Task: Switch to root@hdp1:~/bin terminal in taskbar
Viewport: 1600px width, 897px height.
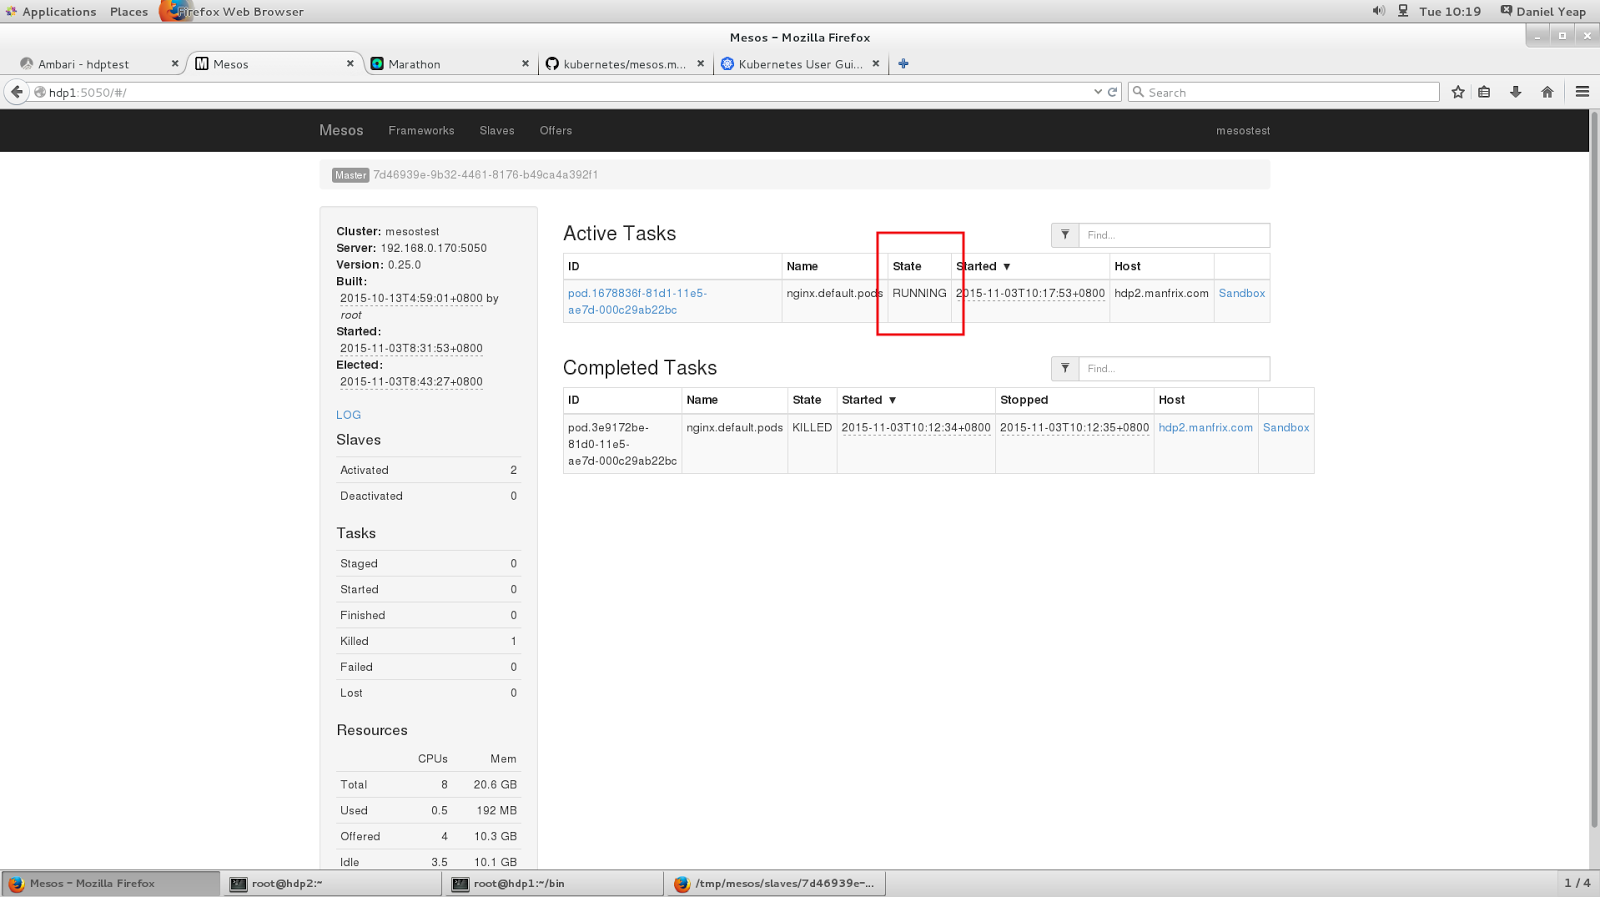Action: pos(553,884)
